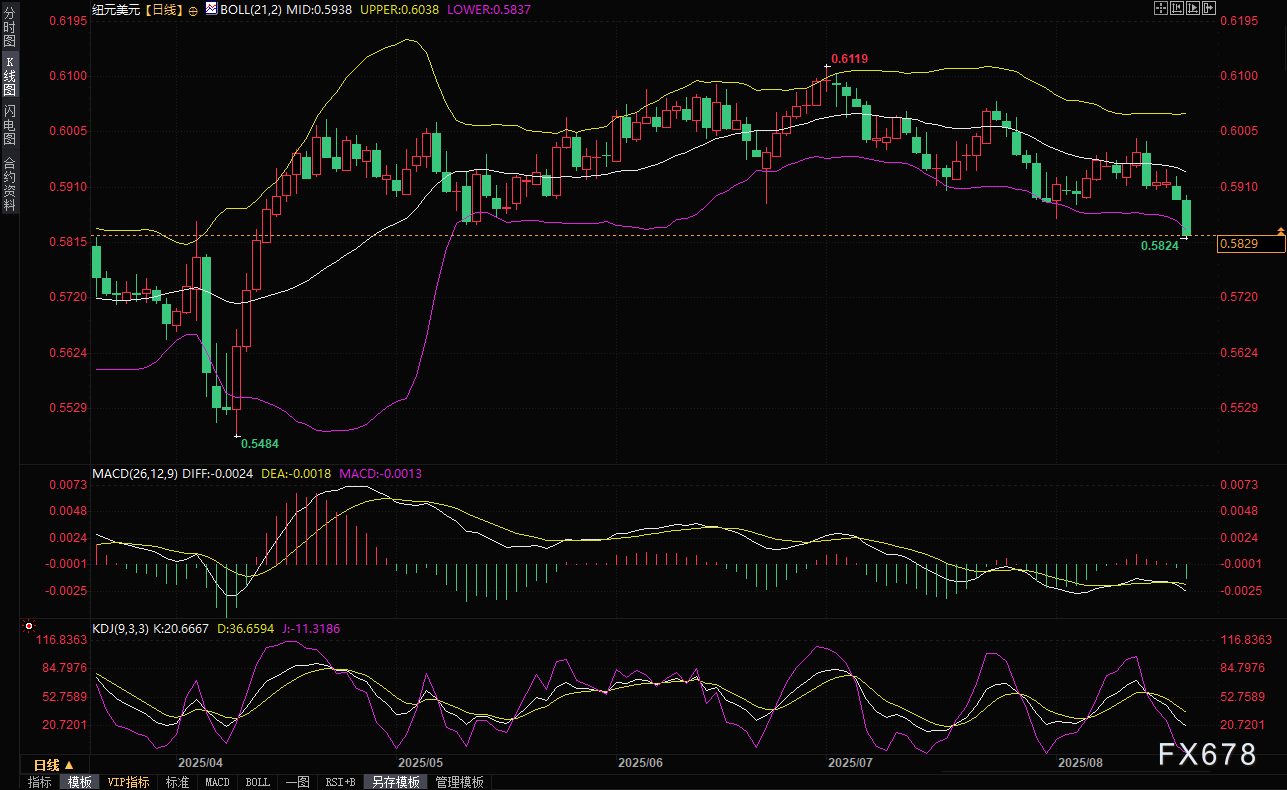Select the 指标 bottom tab
Viewport: 1287px width, 790px height.
point(40,782)
